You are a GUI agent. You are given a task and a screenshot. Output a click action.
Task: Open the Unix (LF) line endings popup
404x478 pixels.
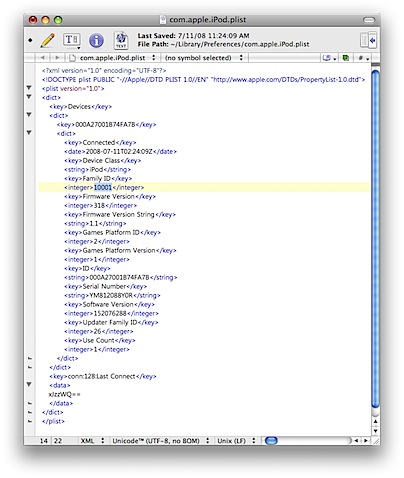pyautogui.click(x=236, y=441)
